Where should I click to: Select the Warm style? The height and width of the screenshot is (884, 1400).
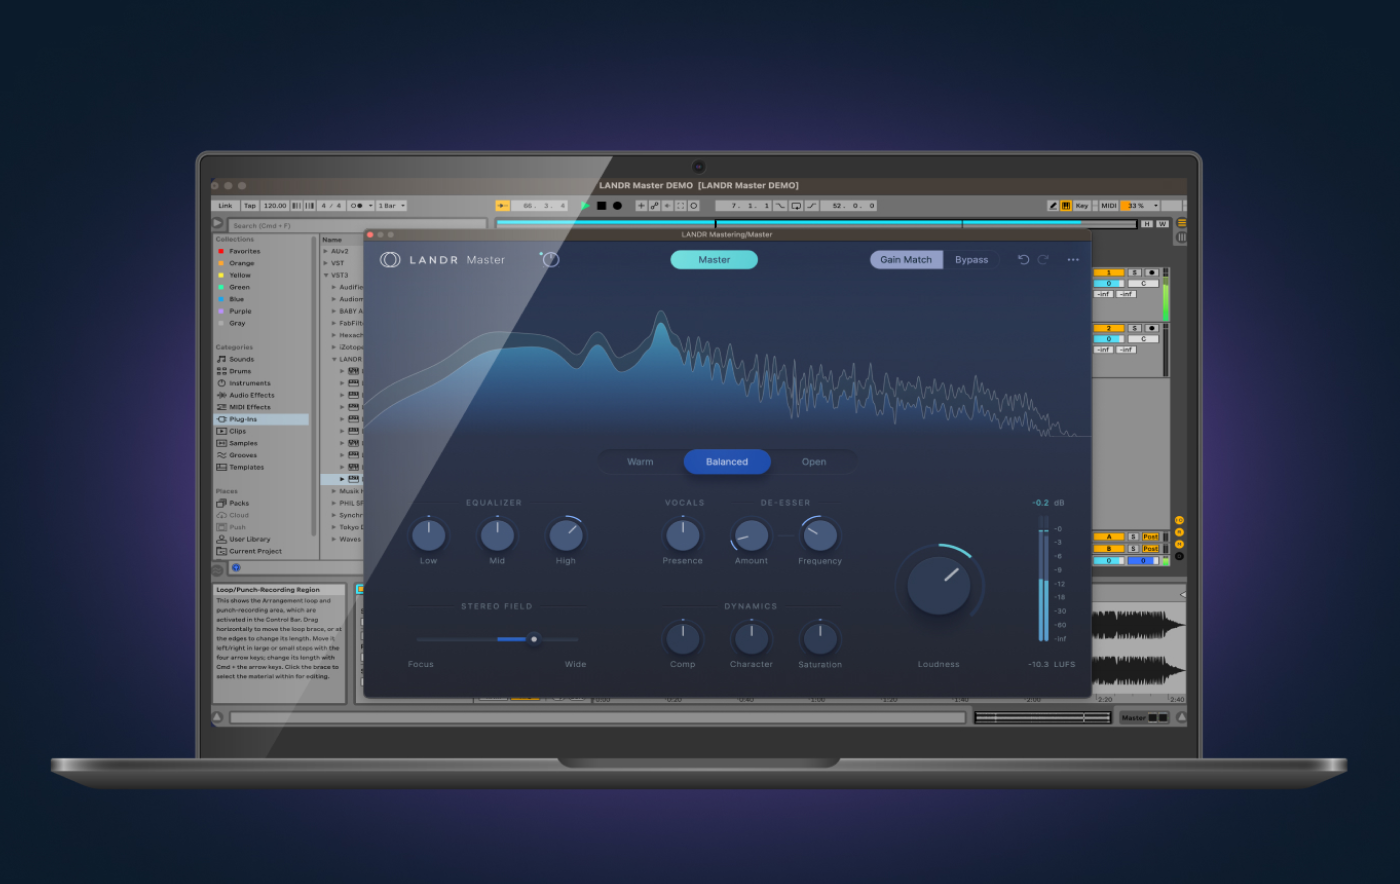pyautogui.click(x=640, y=462)
